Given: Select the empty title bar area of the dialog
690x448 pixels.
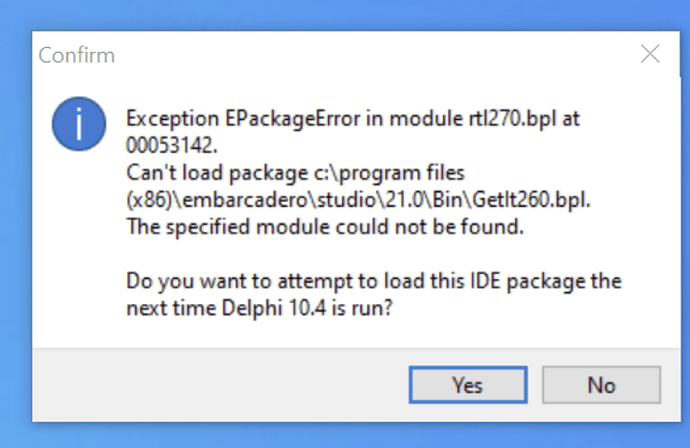Looking at the screenshot, I should [374, 55].
